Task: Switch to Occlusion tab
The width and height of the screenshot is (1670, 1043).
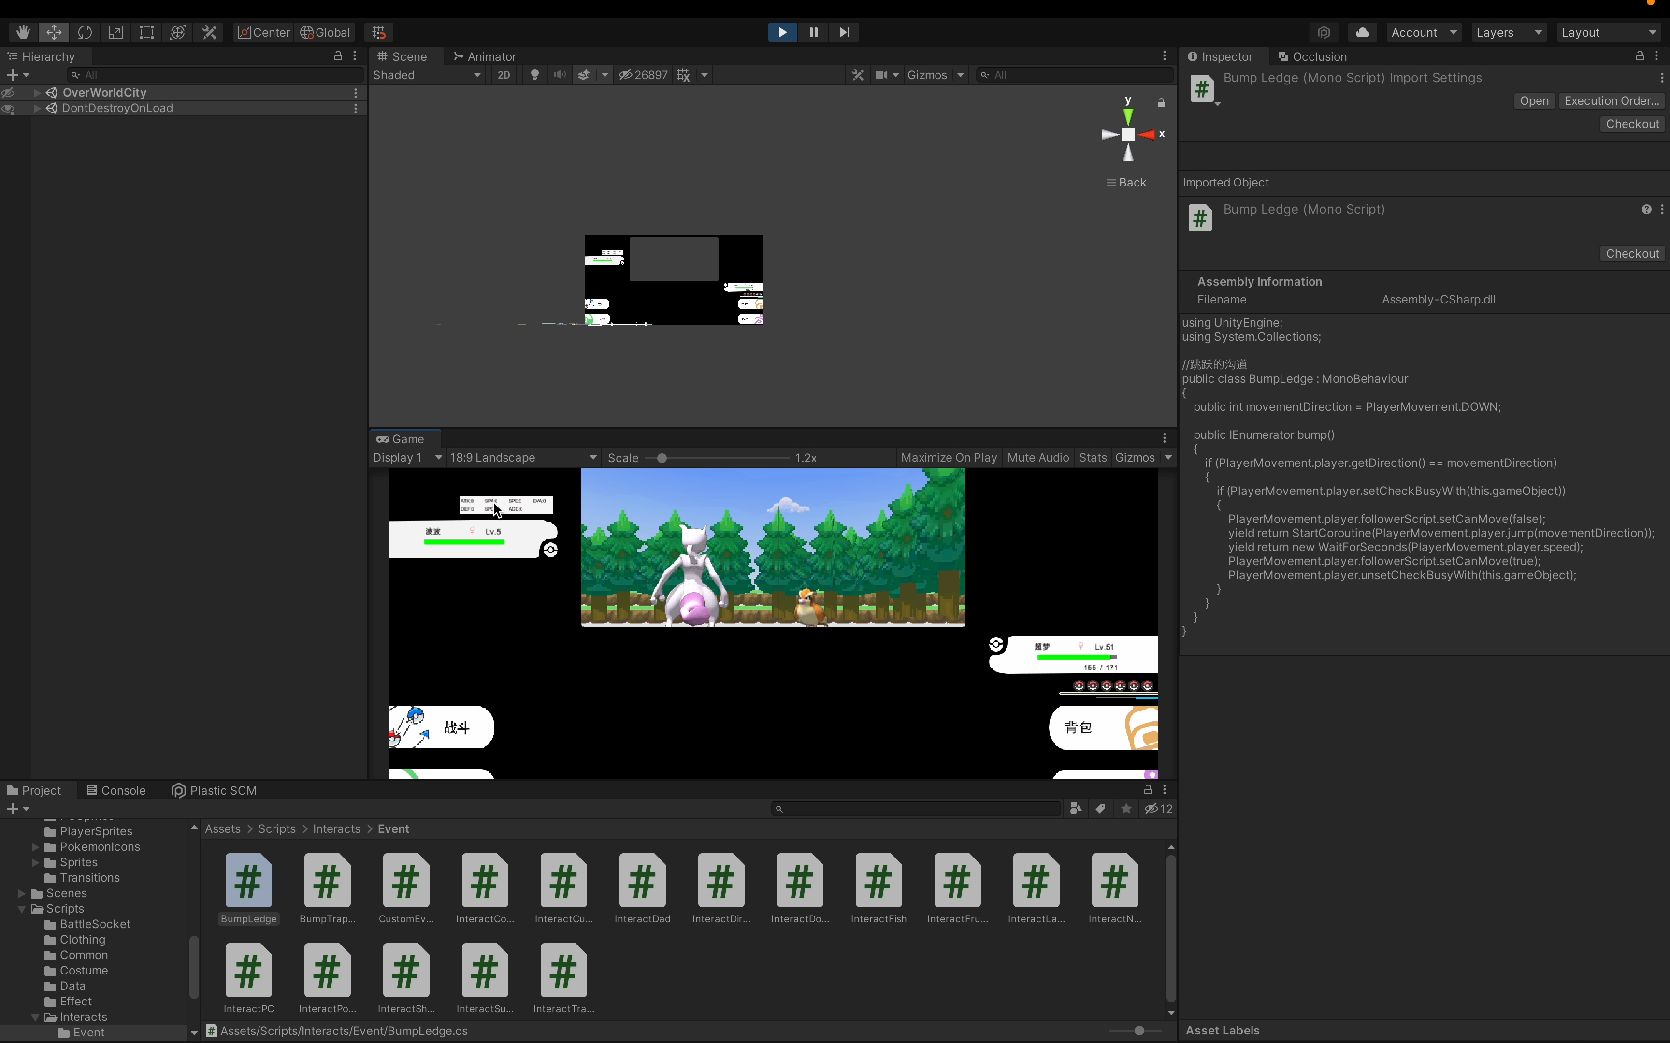Action: pyautogui.click(x=1312, y=56)
